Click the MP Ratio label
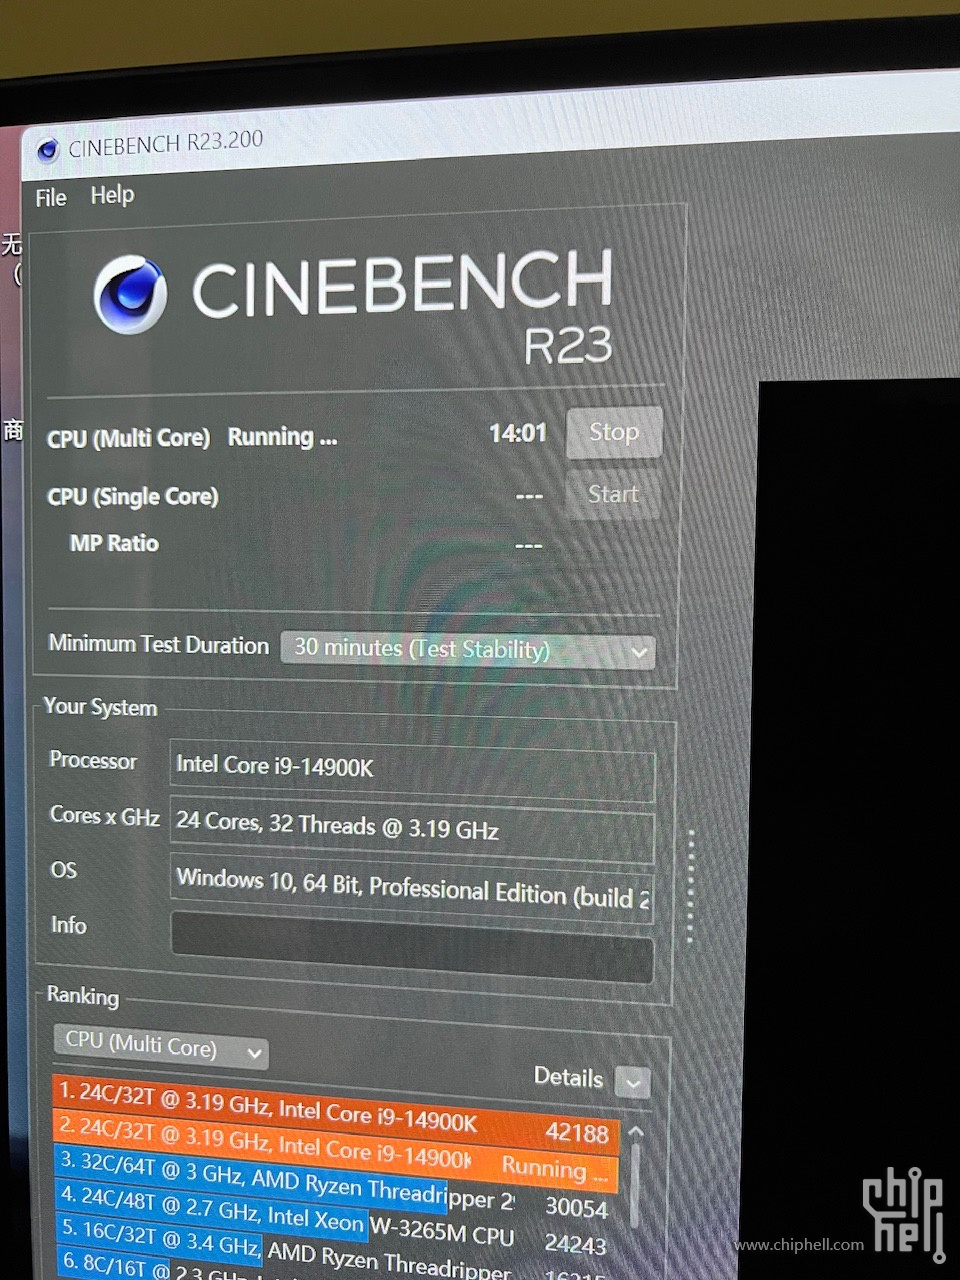The image size is (960, 1280). tap(114, 543)
